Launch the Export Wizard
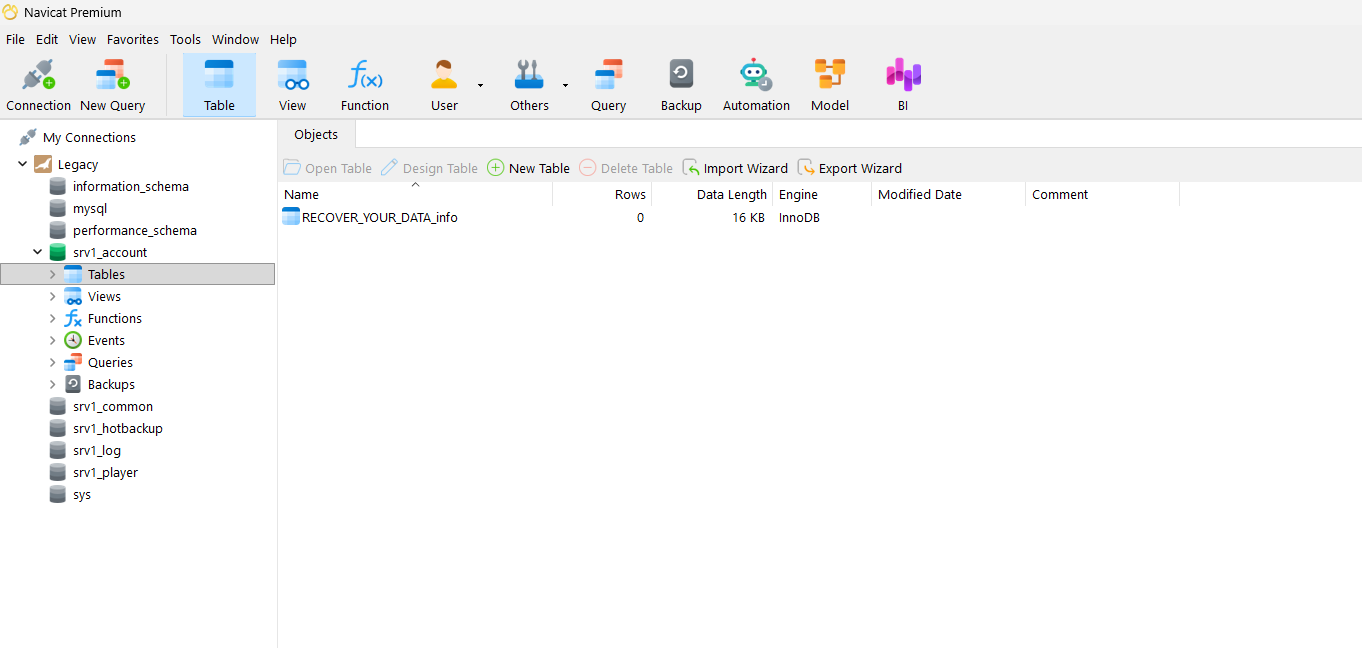 point(850,168)
